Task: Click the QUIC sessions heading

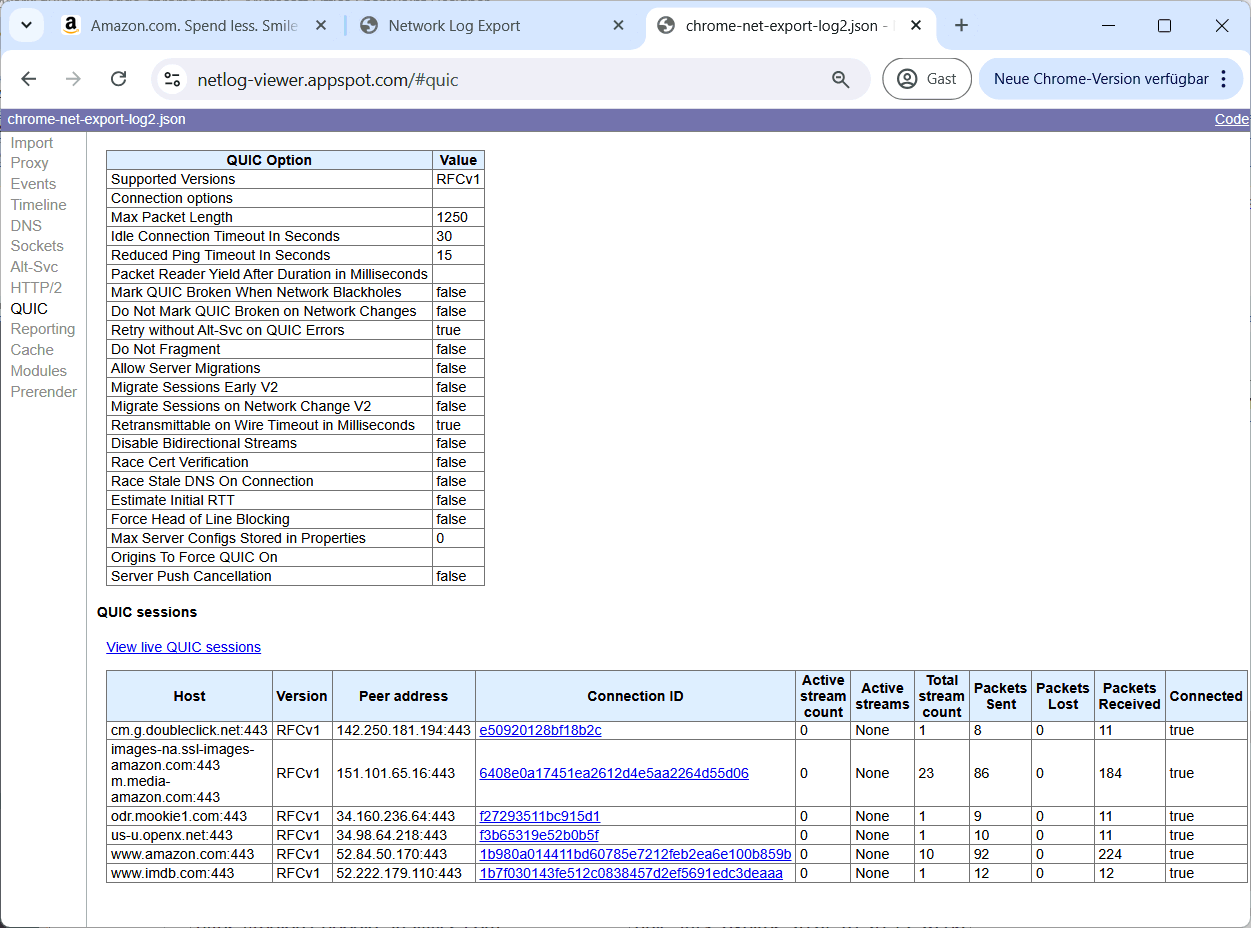Action: 147,612
